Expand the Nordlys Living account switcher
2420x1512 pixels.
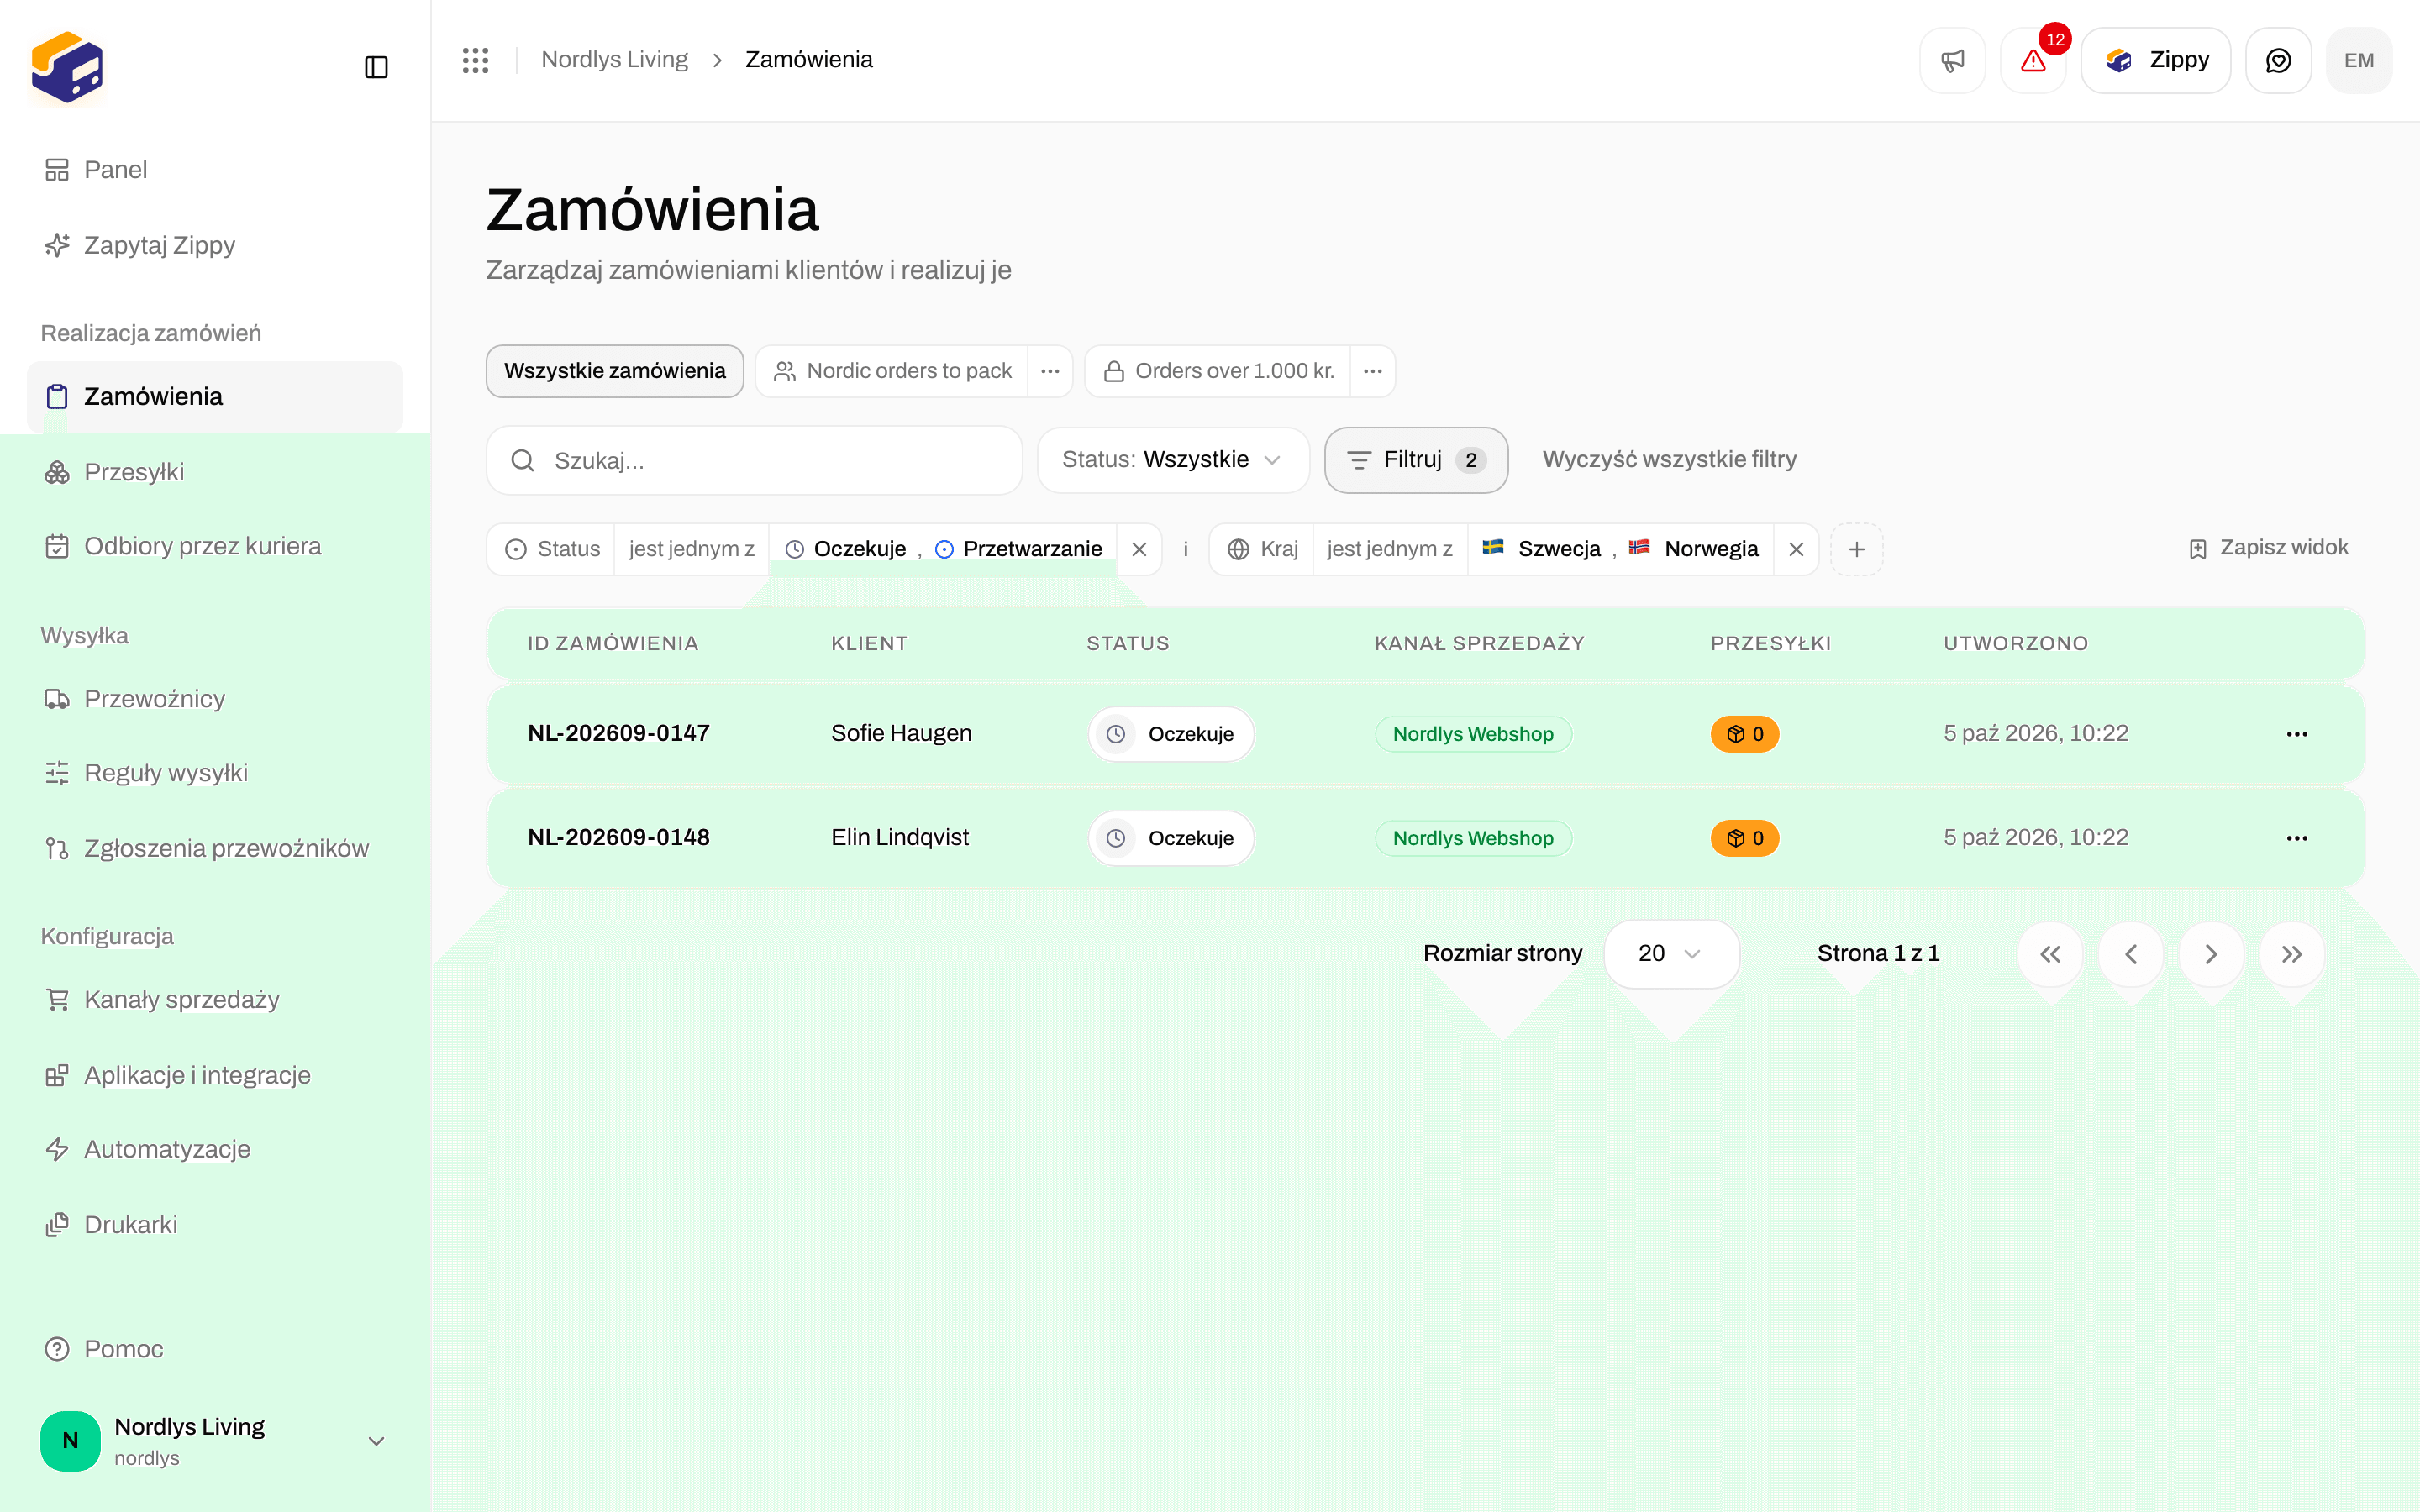[215, 1441]
